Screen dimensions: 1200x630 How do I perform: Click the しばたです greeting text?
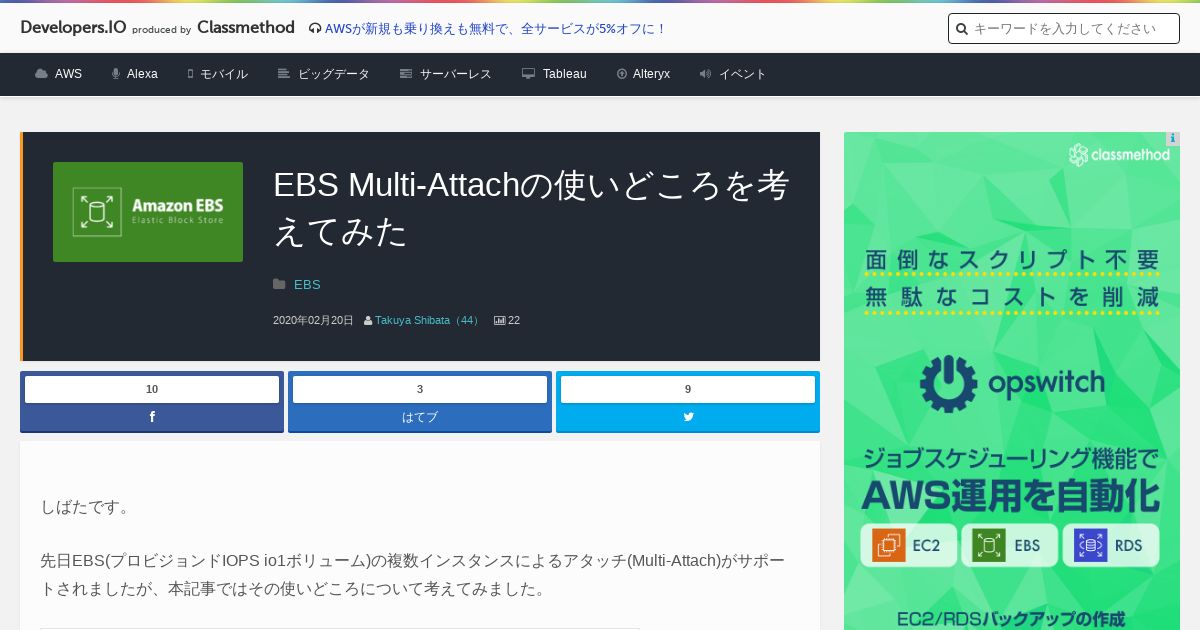click(x=87, y=507)
